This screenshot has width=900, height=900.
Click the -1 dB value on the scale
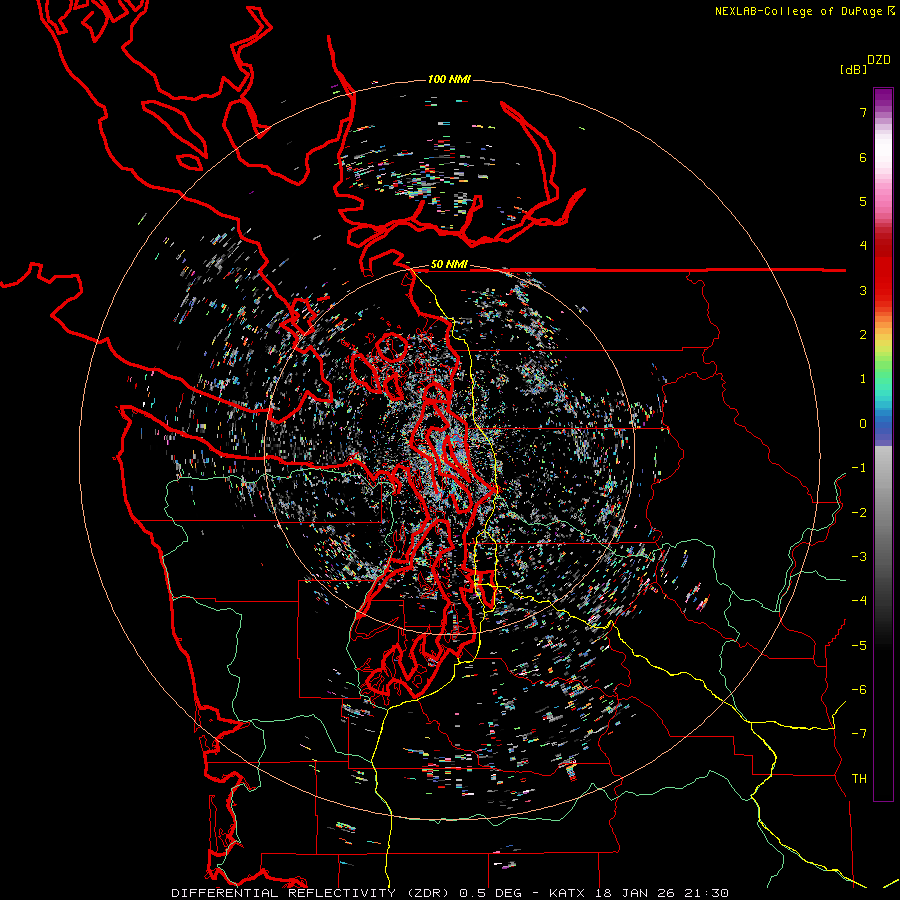[x=859, y=468]
